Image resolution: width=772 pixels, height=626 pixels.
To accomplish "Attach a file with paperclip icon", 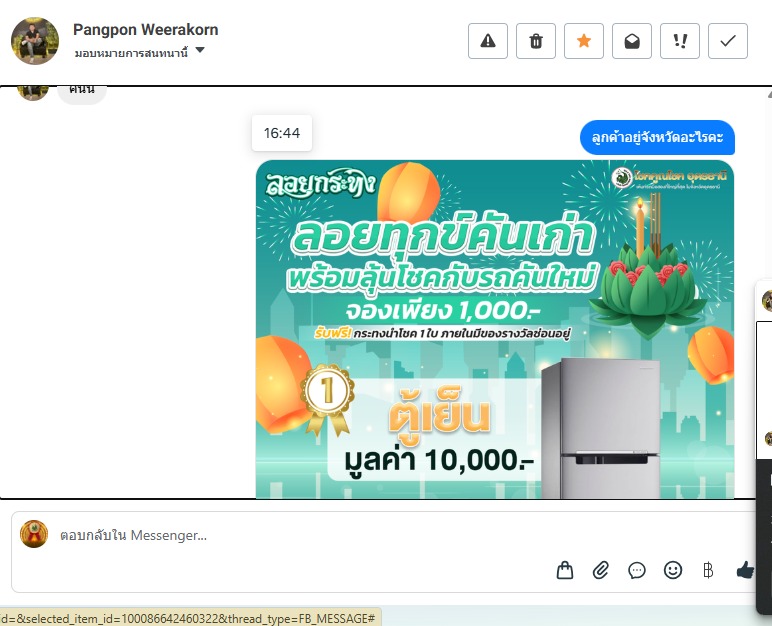I will click(x=601, y=570).
